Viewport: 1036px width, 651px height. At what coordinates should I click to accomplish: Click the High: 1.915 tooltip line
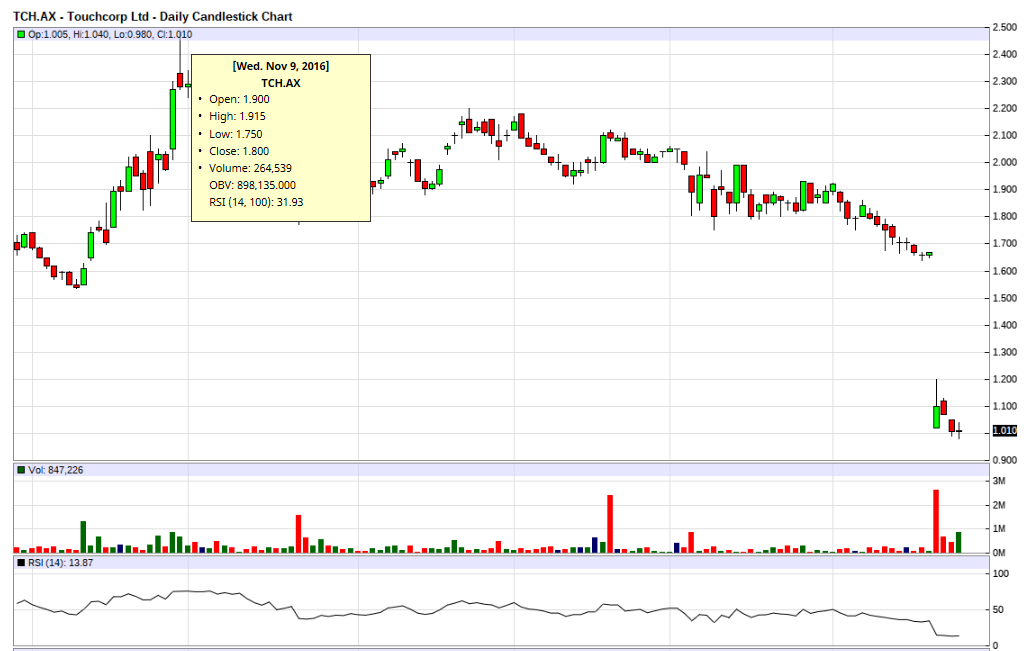(237, 116)
